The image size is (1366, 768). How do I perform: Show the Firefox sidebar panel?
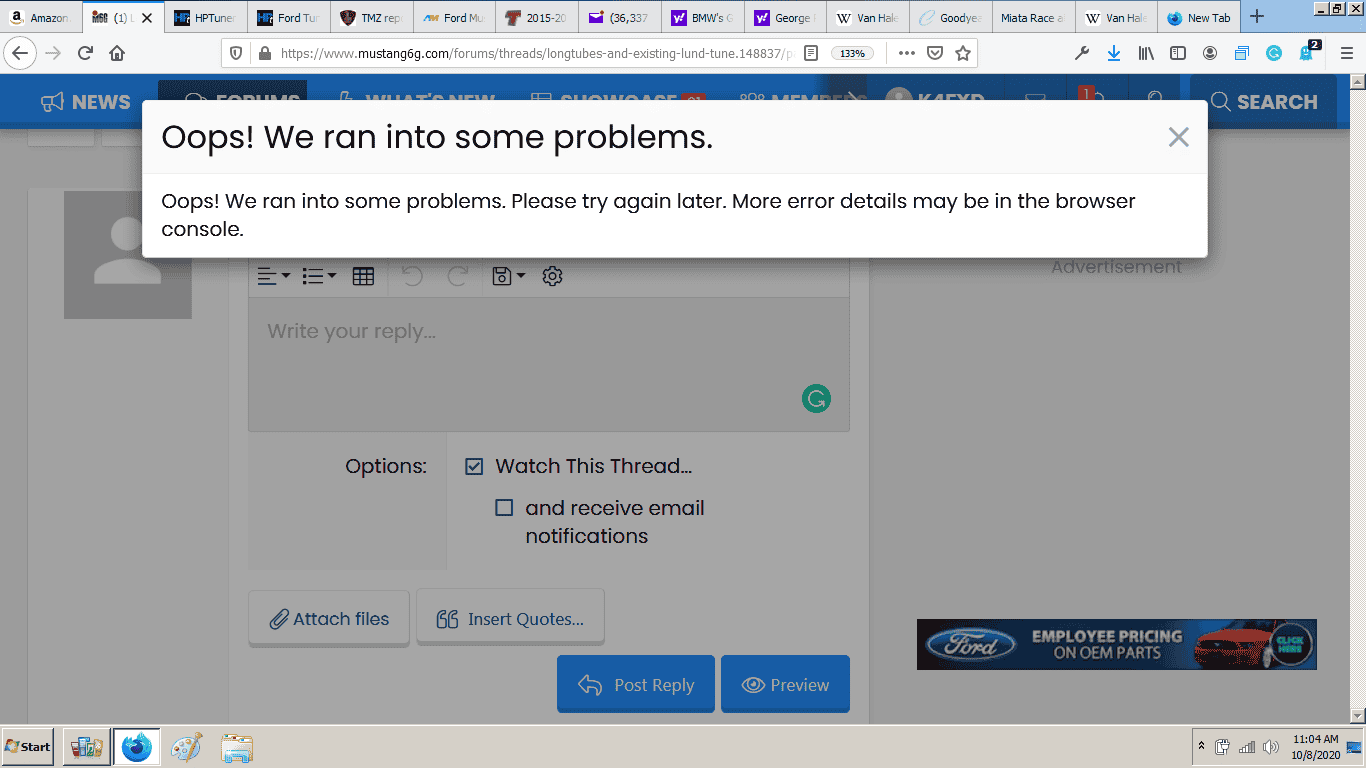click(1178, 54)
